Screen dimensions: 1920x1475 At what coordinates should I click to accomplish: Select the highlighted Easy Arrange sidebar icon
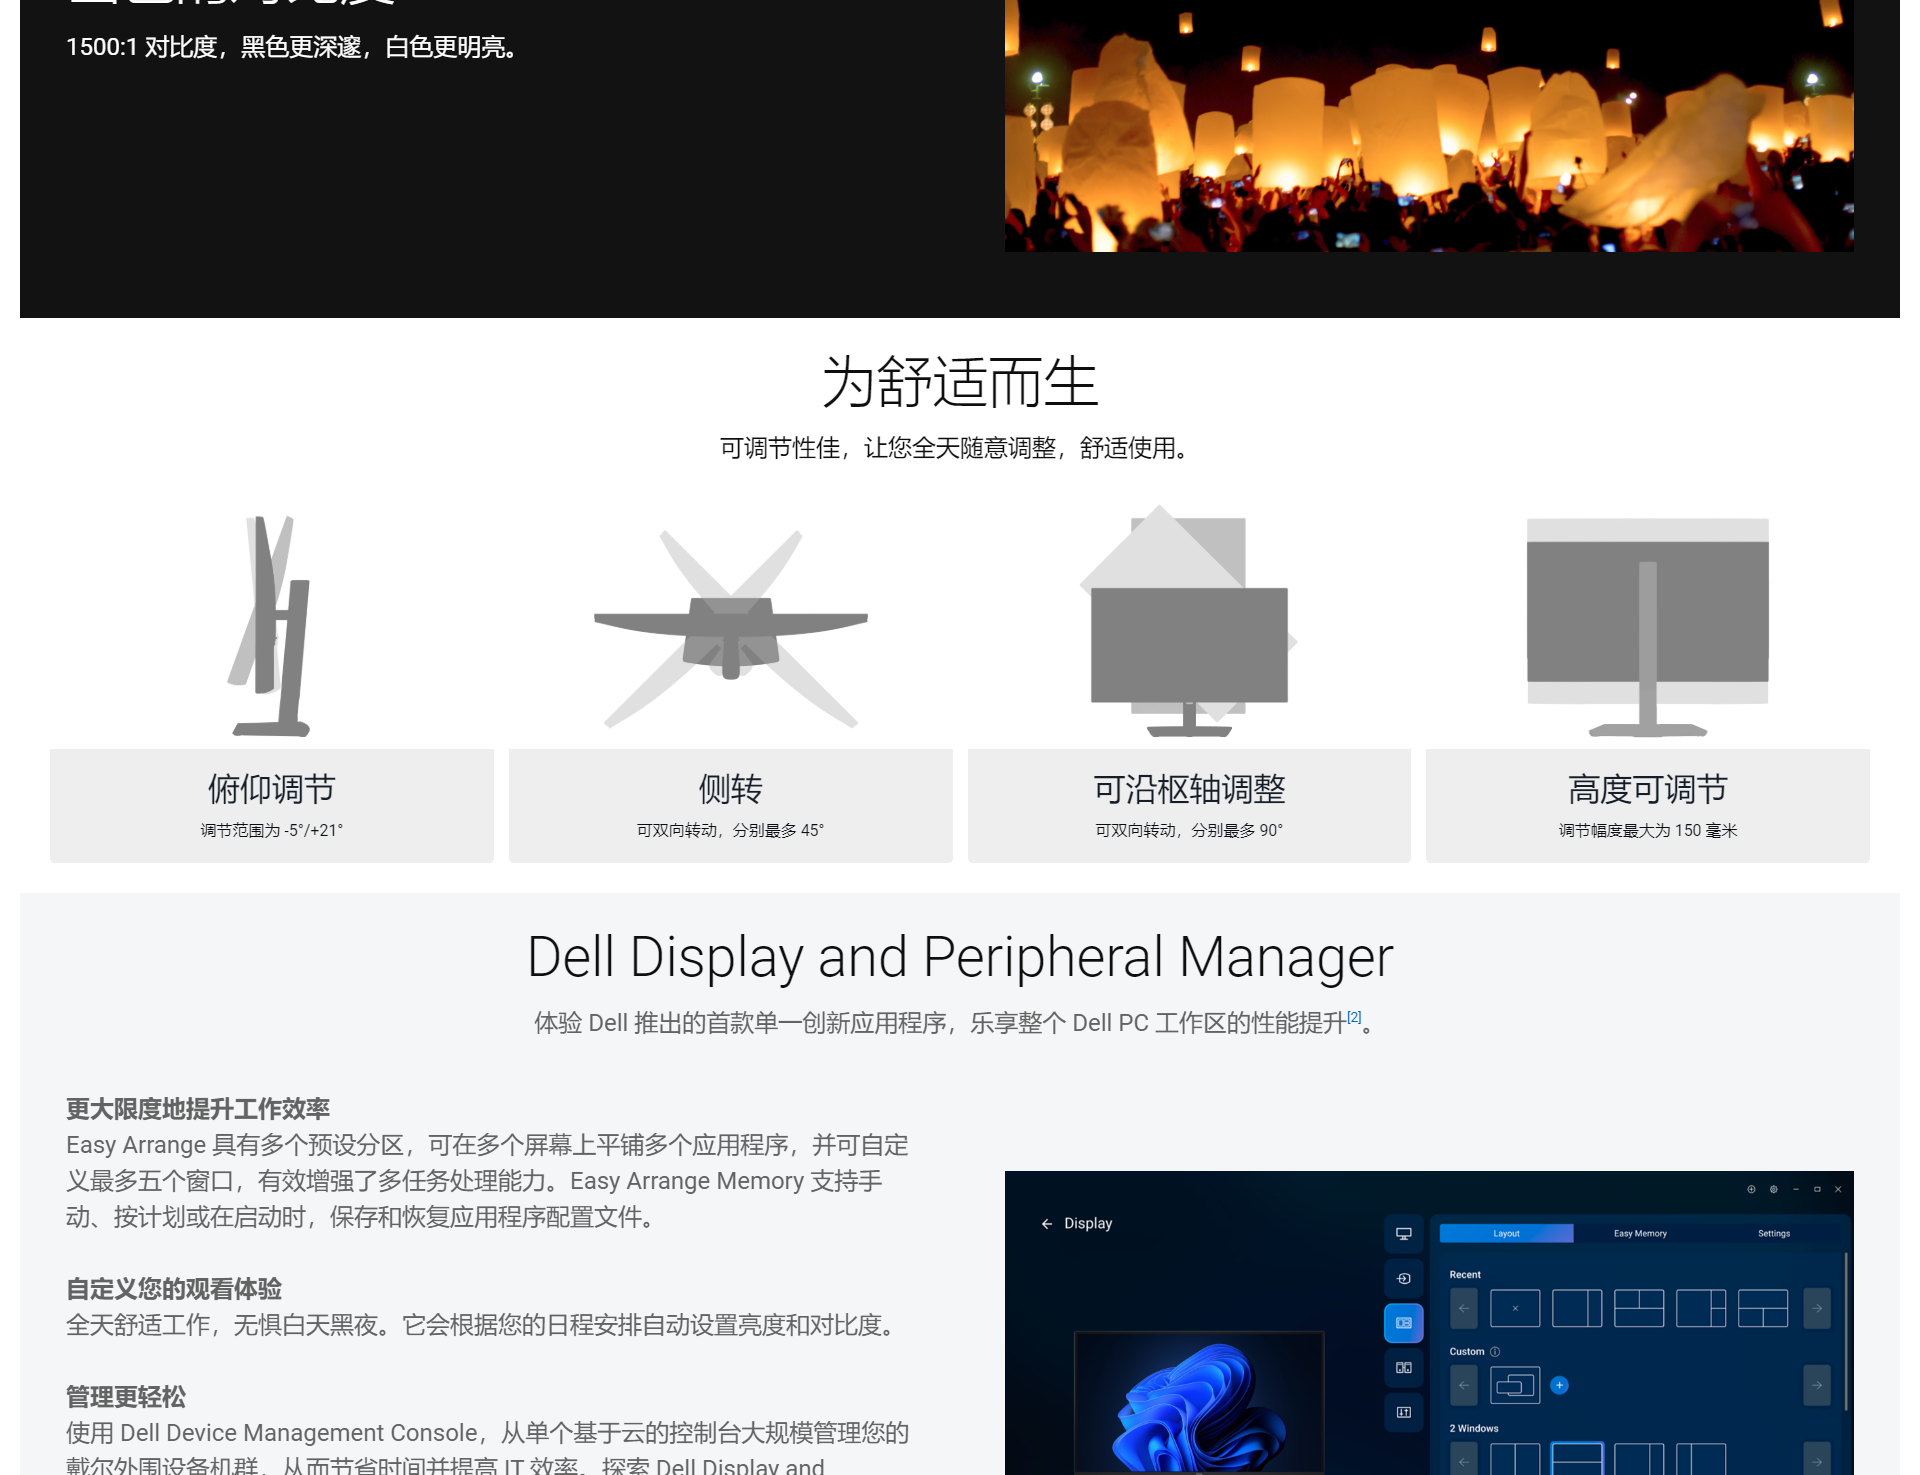pos(1403,1323)
